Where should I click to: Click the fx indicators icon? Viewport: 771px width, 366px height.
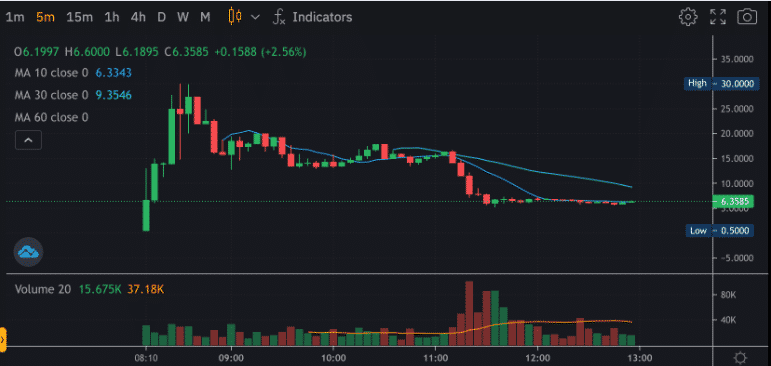pyautogui.click(x=279, y=17)
